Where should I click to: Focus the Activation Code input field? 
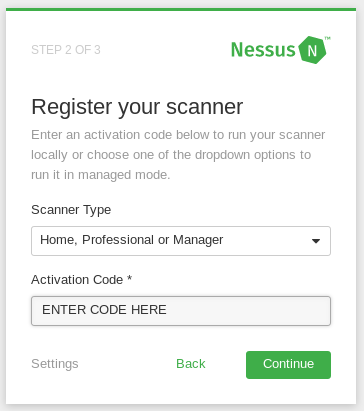click(x=181, y=311)
